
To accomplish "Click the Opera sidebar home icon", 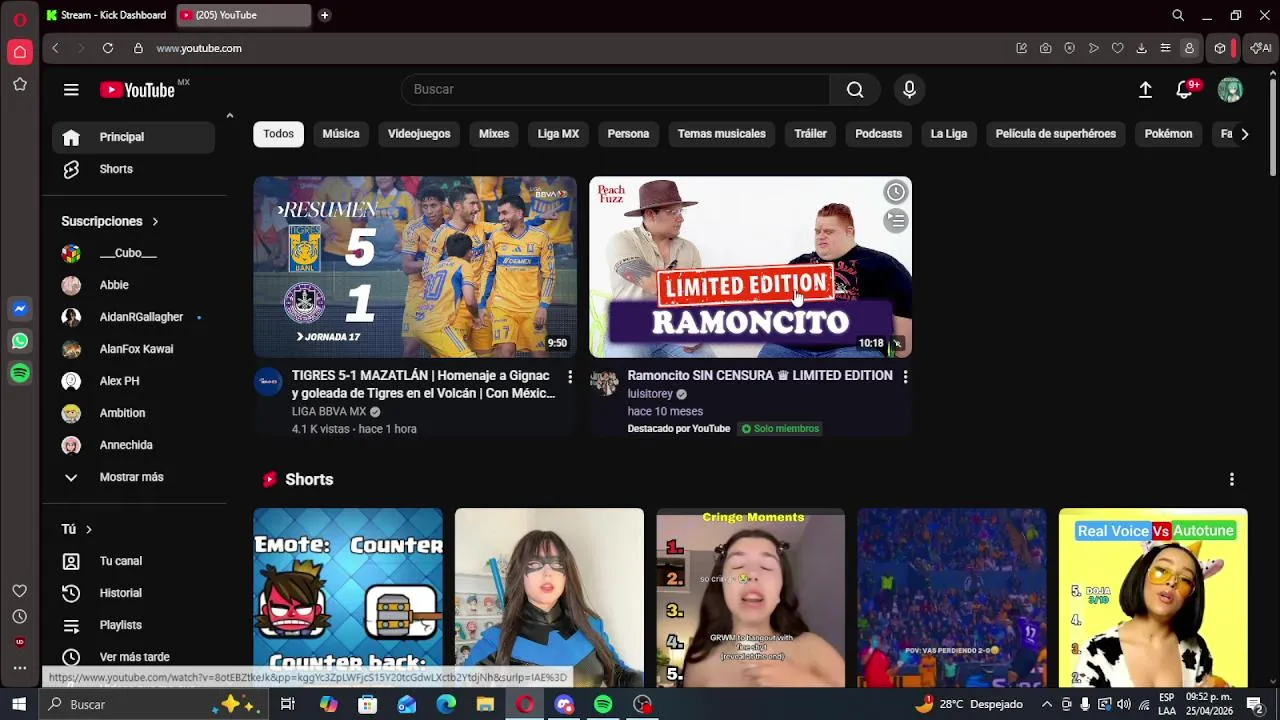I will coord(19,52).
